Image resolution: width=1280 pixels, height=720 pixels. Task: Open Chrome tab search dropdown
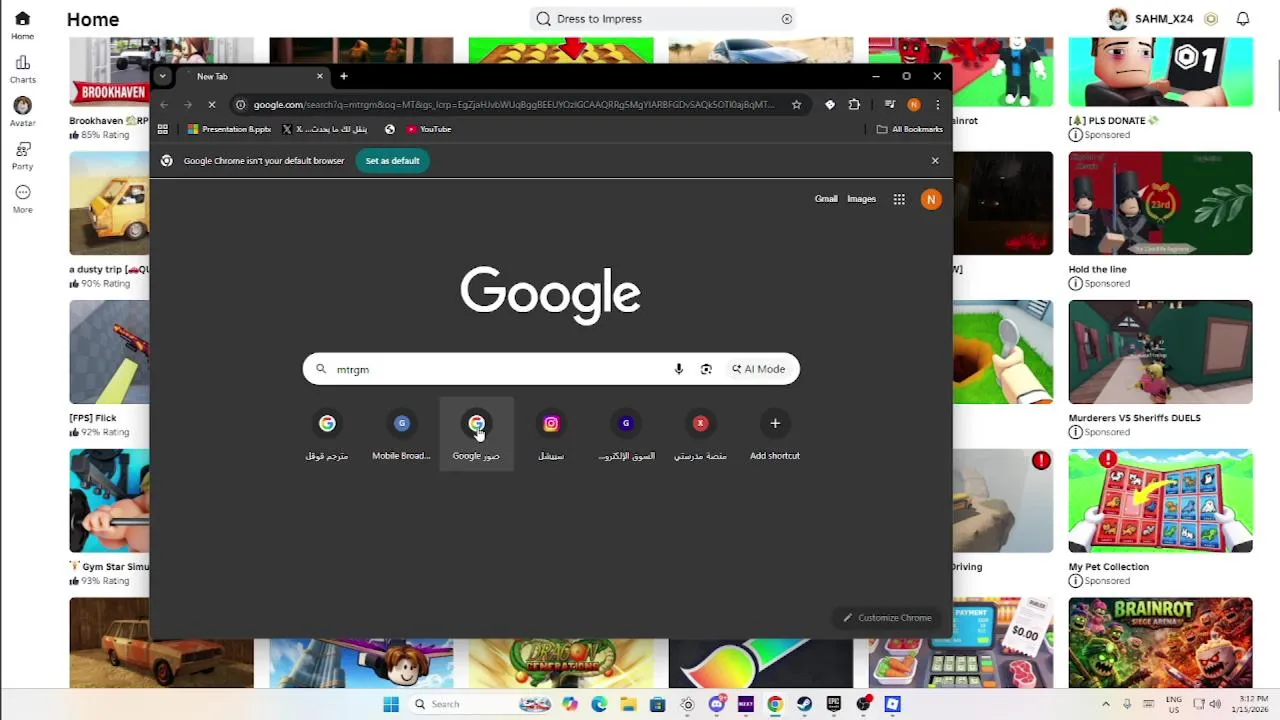(162, 76)
